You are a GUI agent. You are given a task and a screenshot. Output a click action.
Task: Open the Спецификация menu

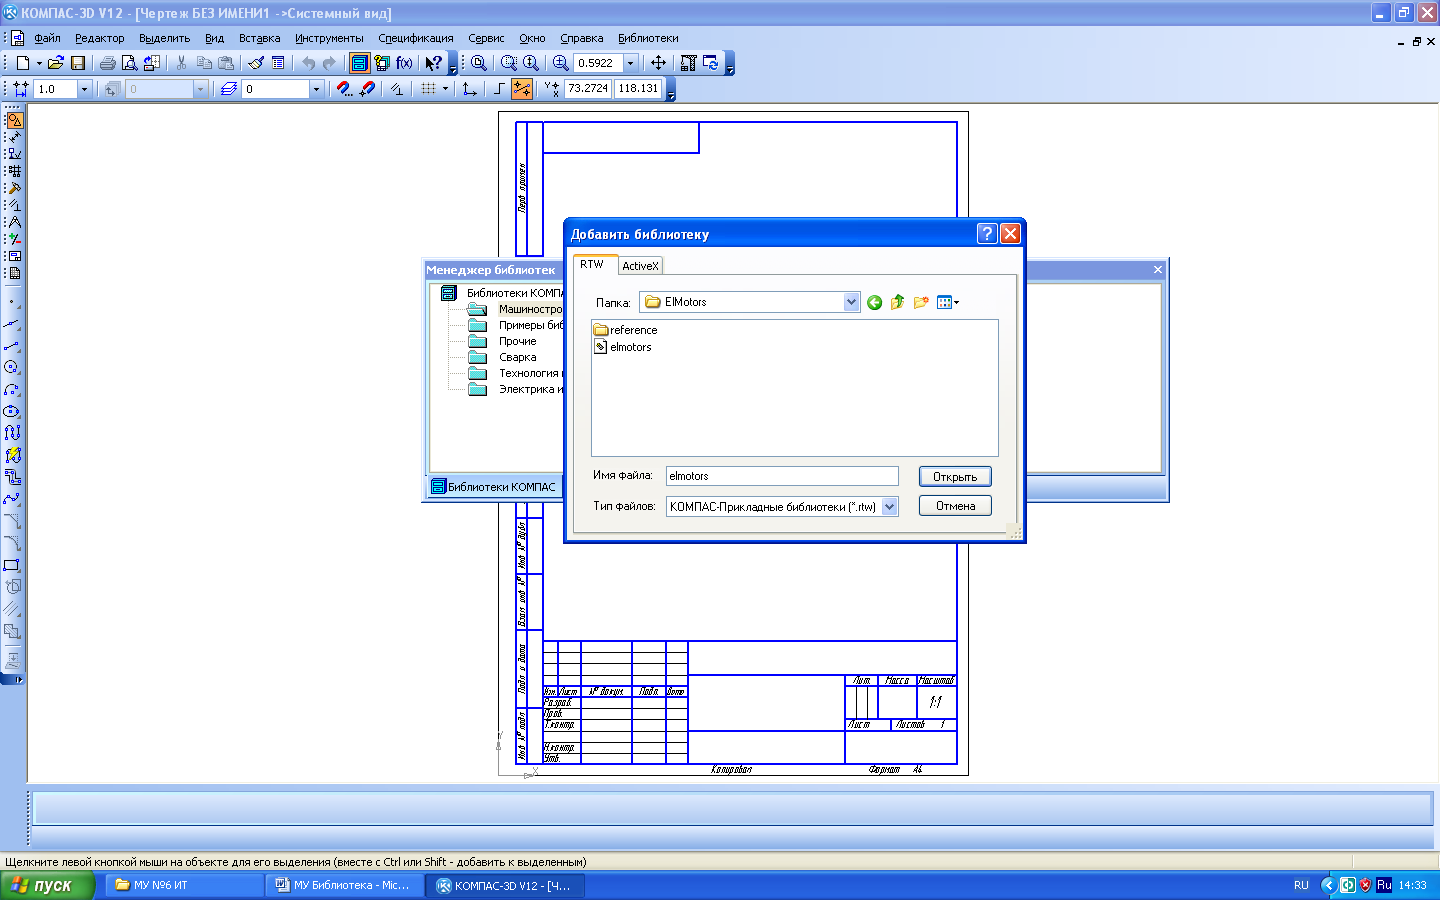pyautogui.click(x=416, y=38)
